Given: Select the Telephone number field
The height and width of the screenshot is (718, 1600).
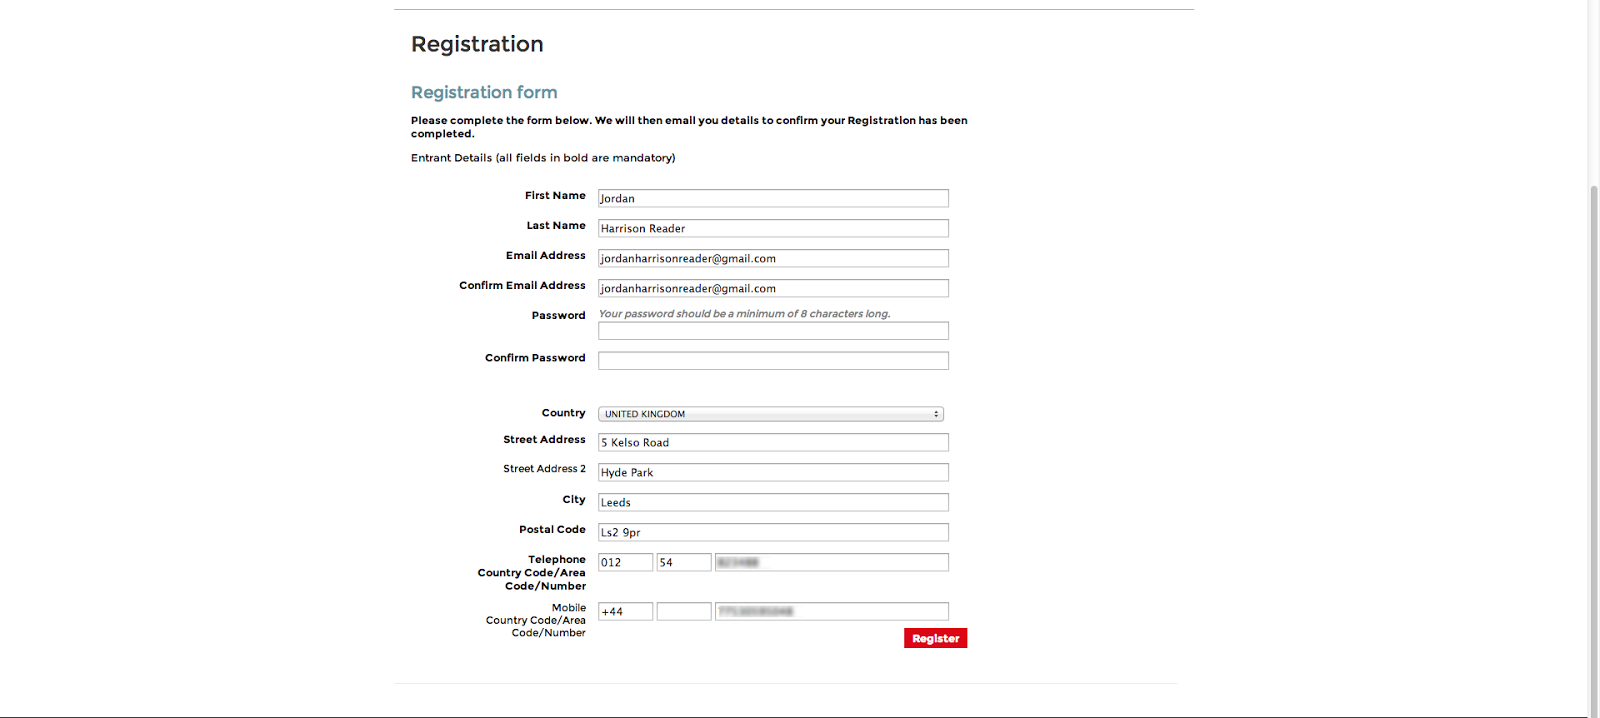Looking at the screenshot, I should point(832,562).
